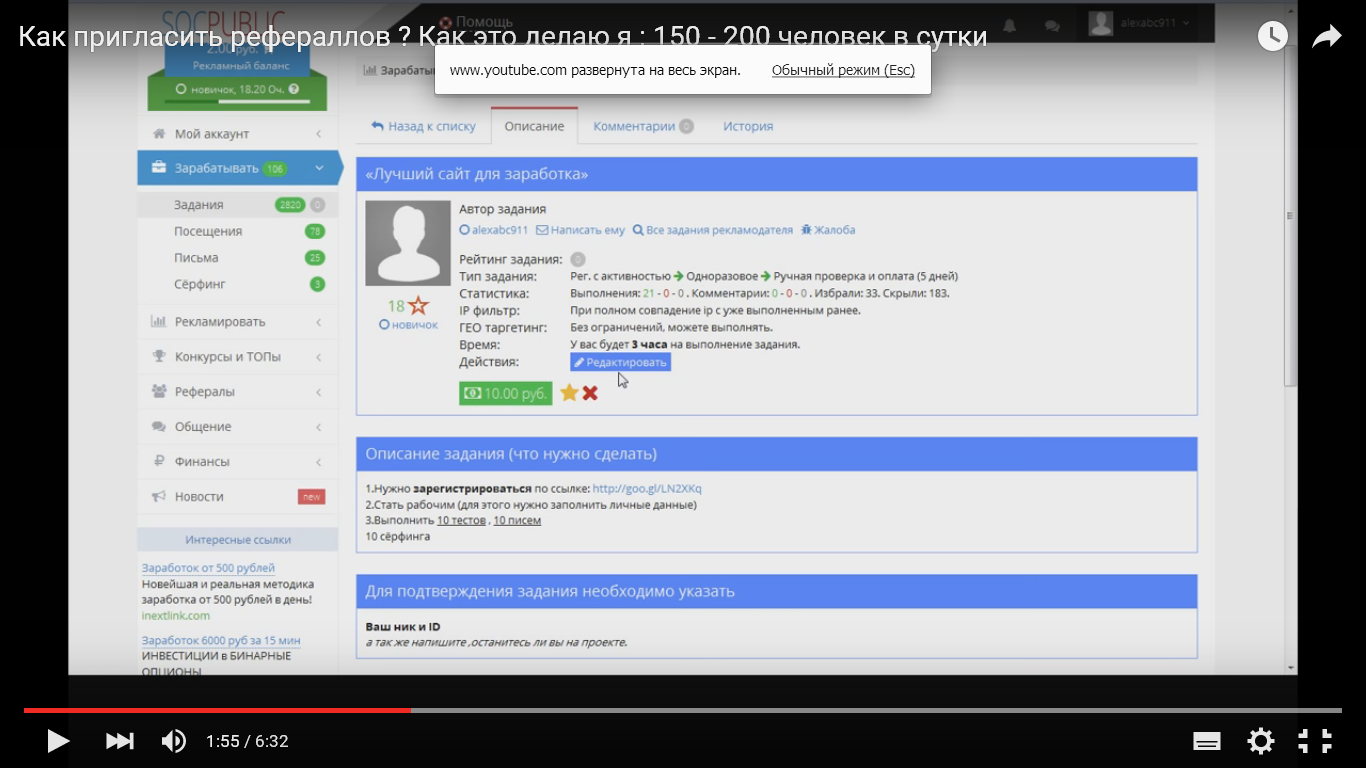The width and height of the screenshot is (1366, 768).
Task: Expand the Конкурсы и ТОПы chevron
Action: tap(318, 356)
